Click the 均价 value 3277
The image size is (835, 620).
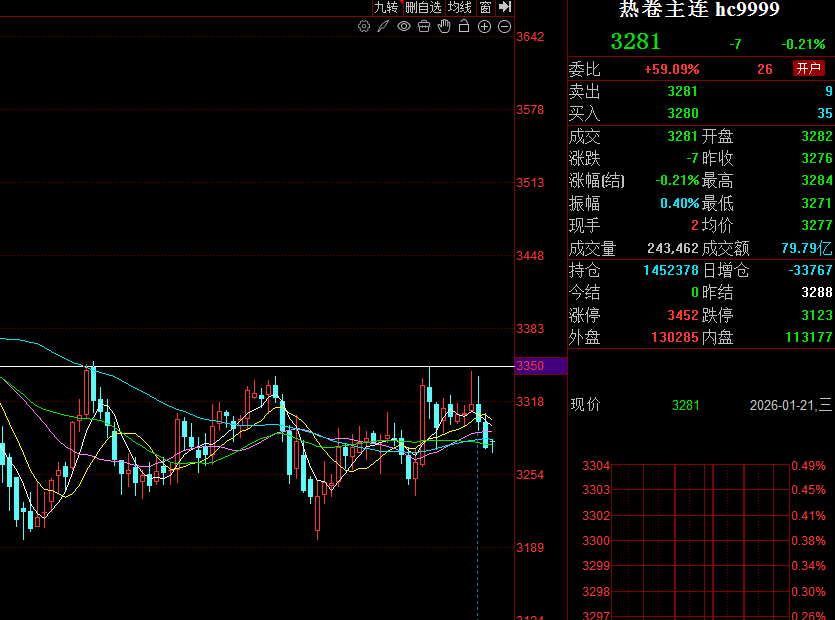click(817, 225)
